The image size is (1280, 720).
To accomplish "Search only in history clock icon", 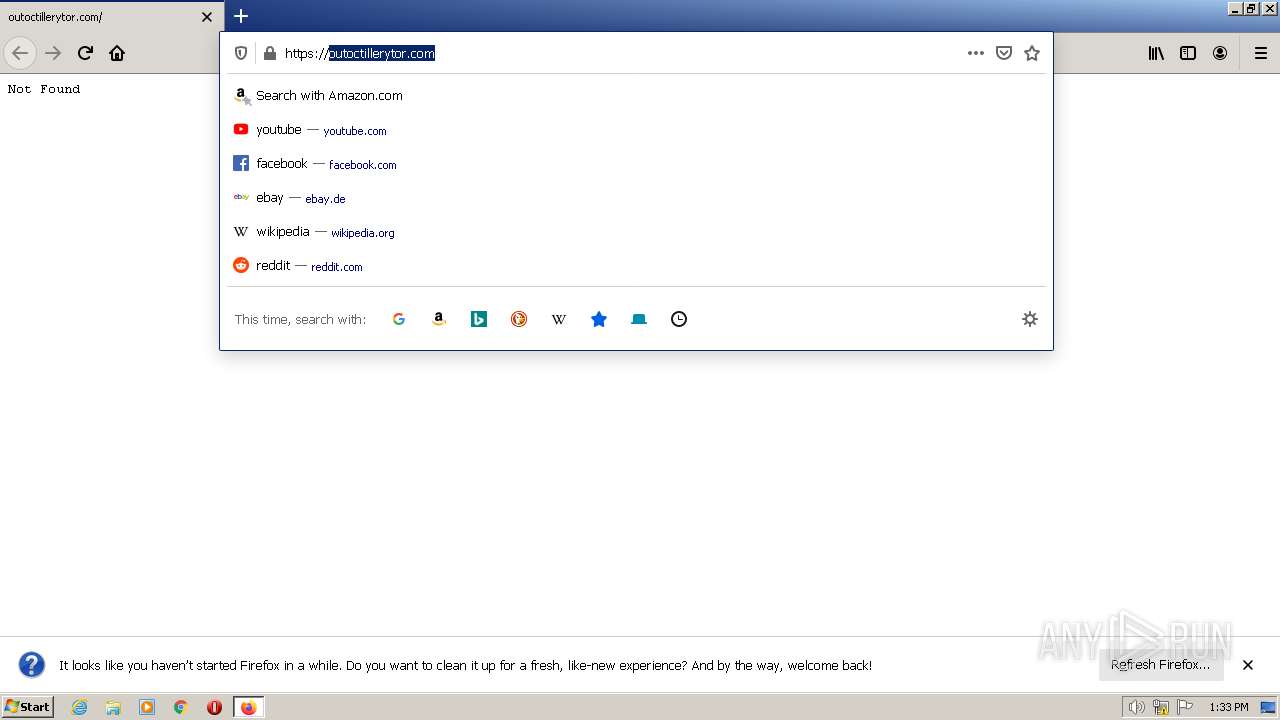I will (x=679, y=319).
